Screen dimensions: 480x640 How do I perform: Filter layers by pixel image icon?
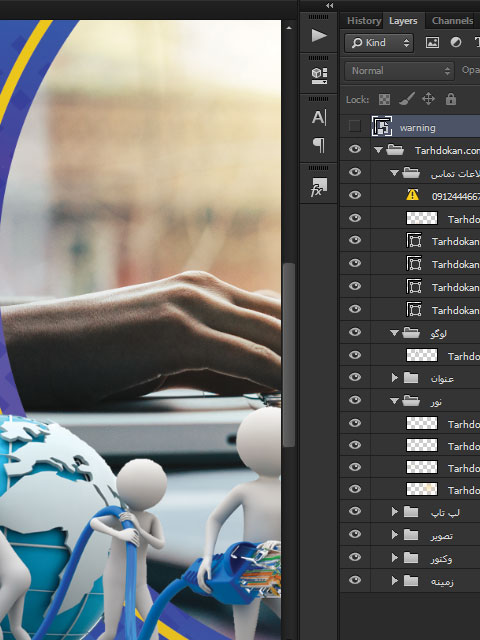(432, 42)
